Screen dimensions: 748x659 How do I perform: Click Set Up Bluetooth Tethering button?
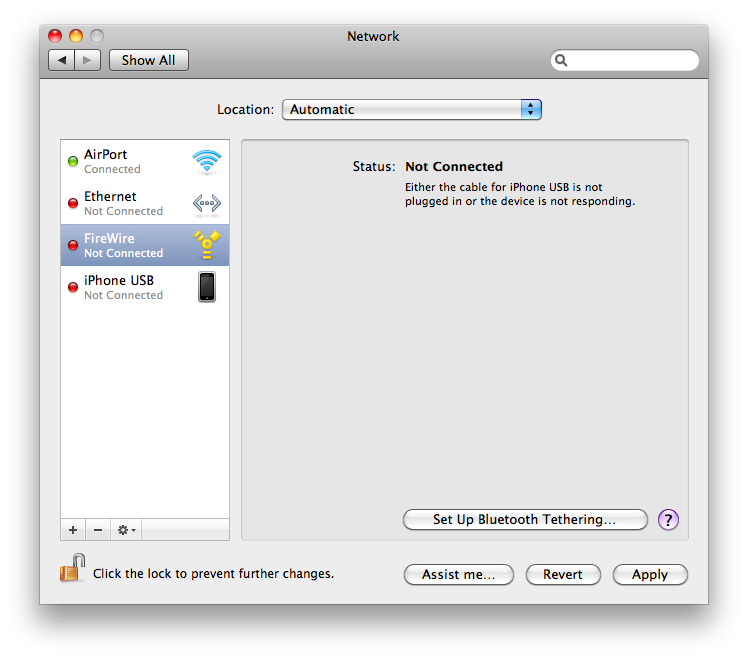click(525, 519)
